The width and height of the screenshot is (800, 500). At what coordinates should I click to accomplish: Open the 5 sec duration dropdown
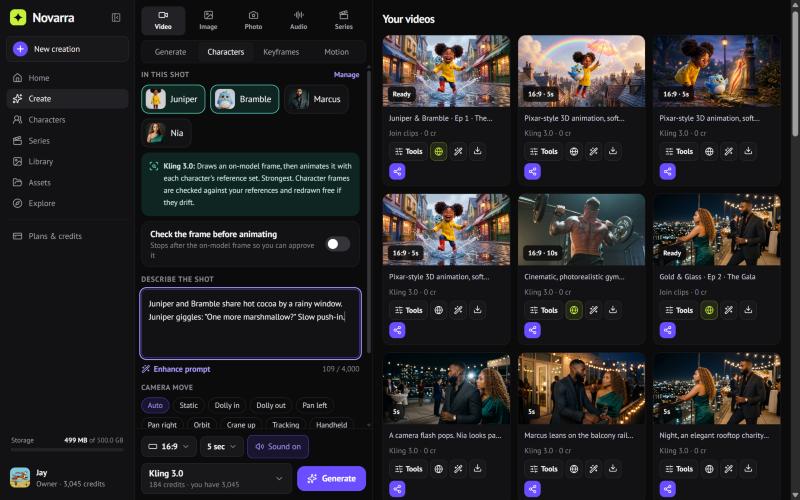221,446
